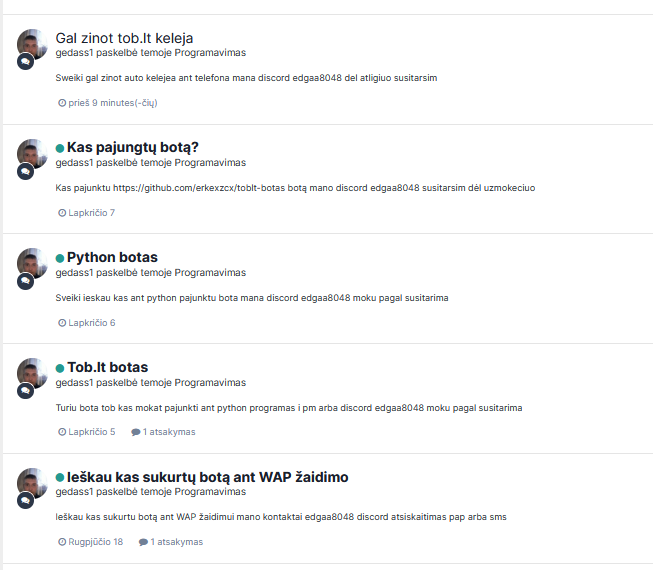Click the topic badge icon beside "Gal zinot tob.lt keleja"
This screenshot has height=570, width=653.
(25, 62)
